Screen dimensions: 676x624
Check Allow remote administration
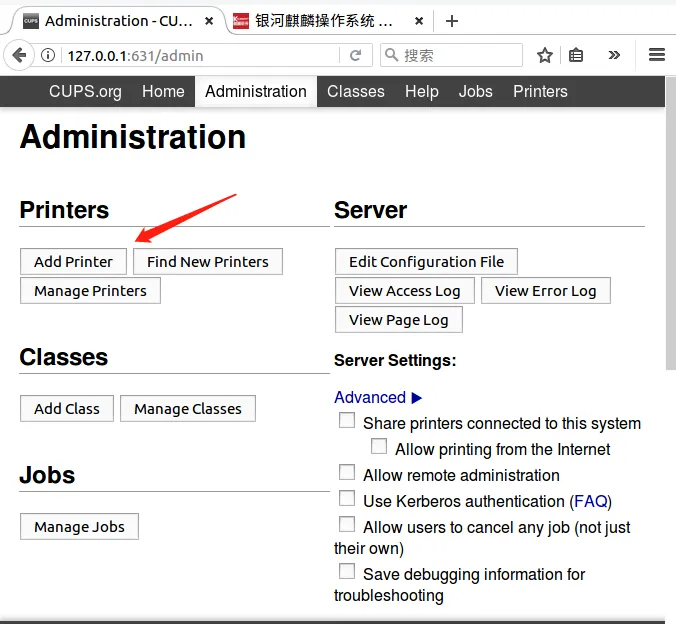pos(347,473)
